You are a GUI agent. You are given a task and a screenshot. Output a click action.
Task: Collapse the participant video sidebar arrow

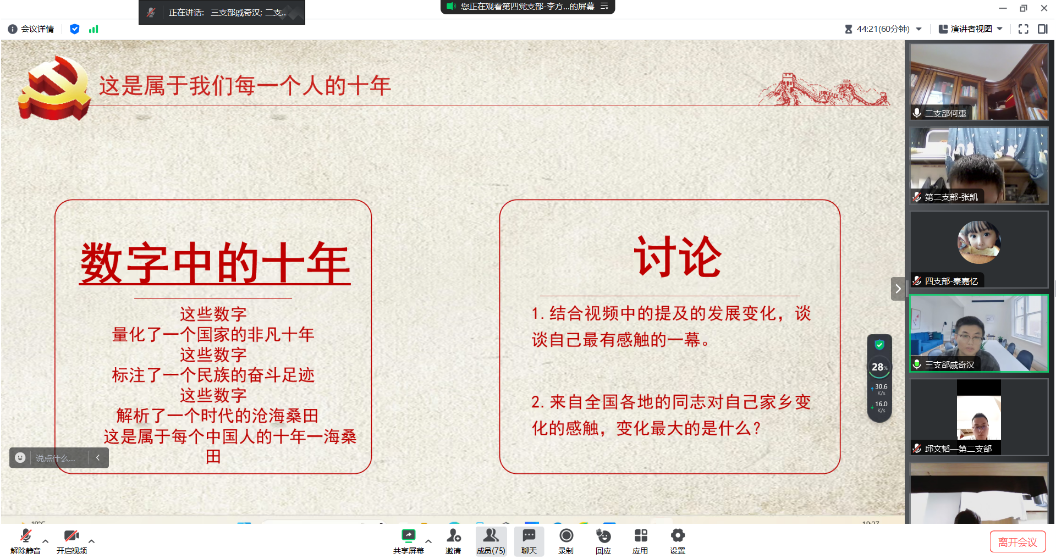(897, 288)
